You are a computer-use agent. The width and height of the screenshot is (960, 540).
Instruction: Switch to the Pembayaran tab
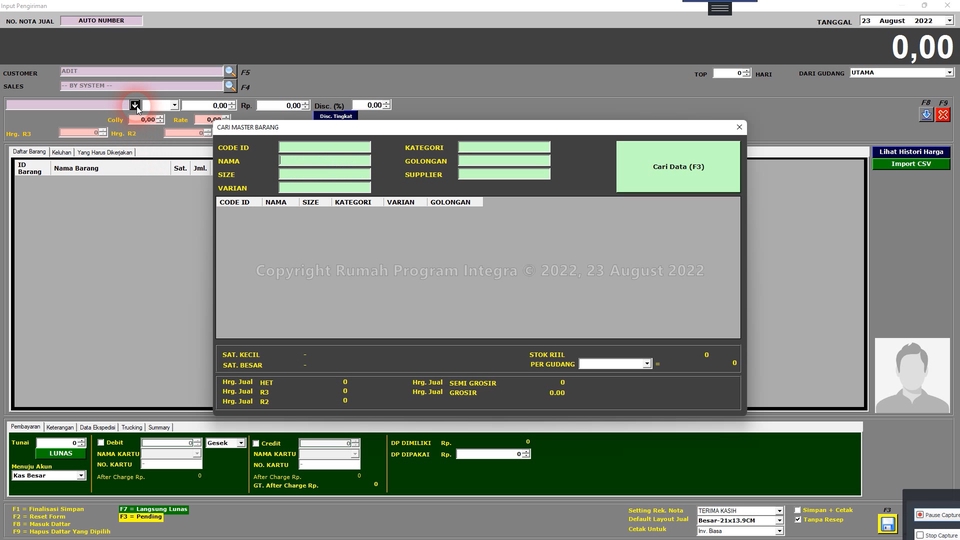pos(26,427)
